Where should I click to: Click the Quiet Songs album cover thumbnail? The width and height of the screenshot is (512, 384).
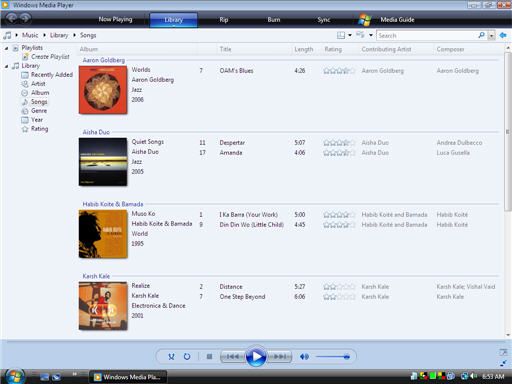(x=103, y=162)
